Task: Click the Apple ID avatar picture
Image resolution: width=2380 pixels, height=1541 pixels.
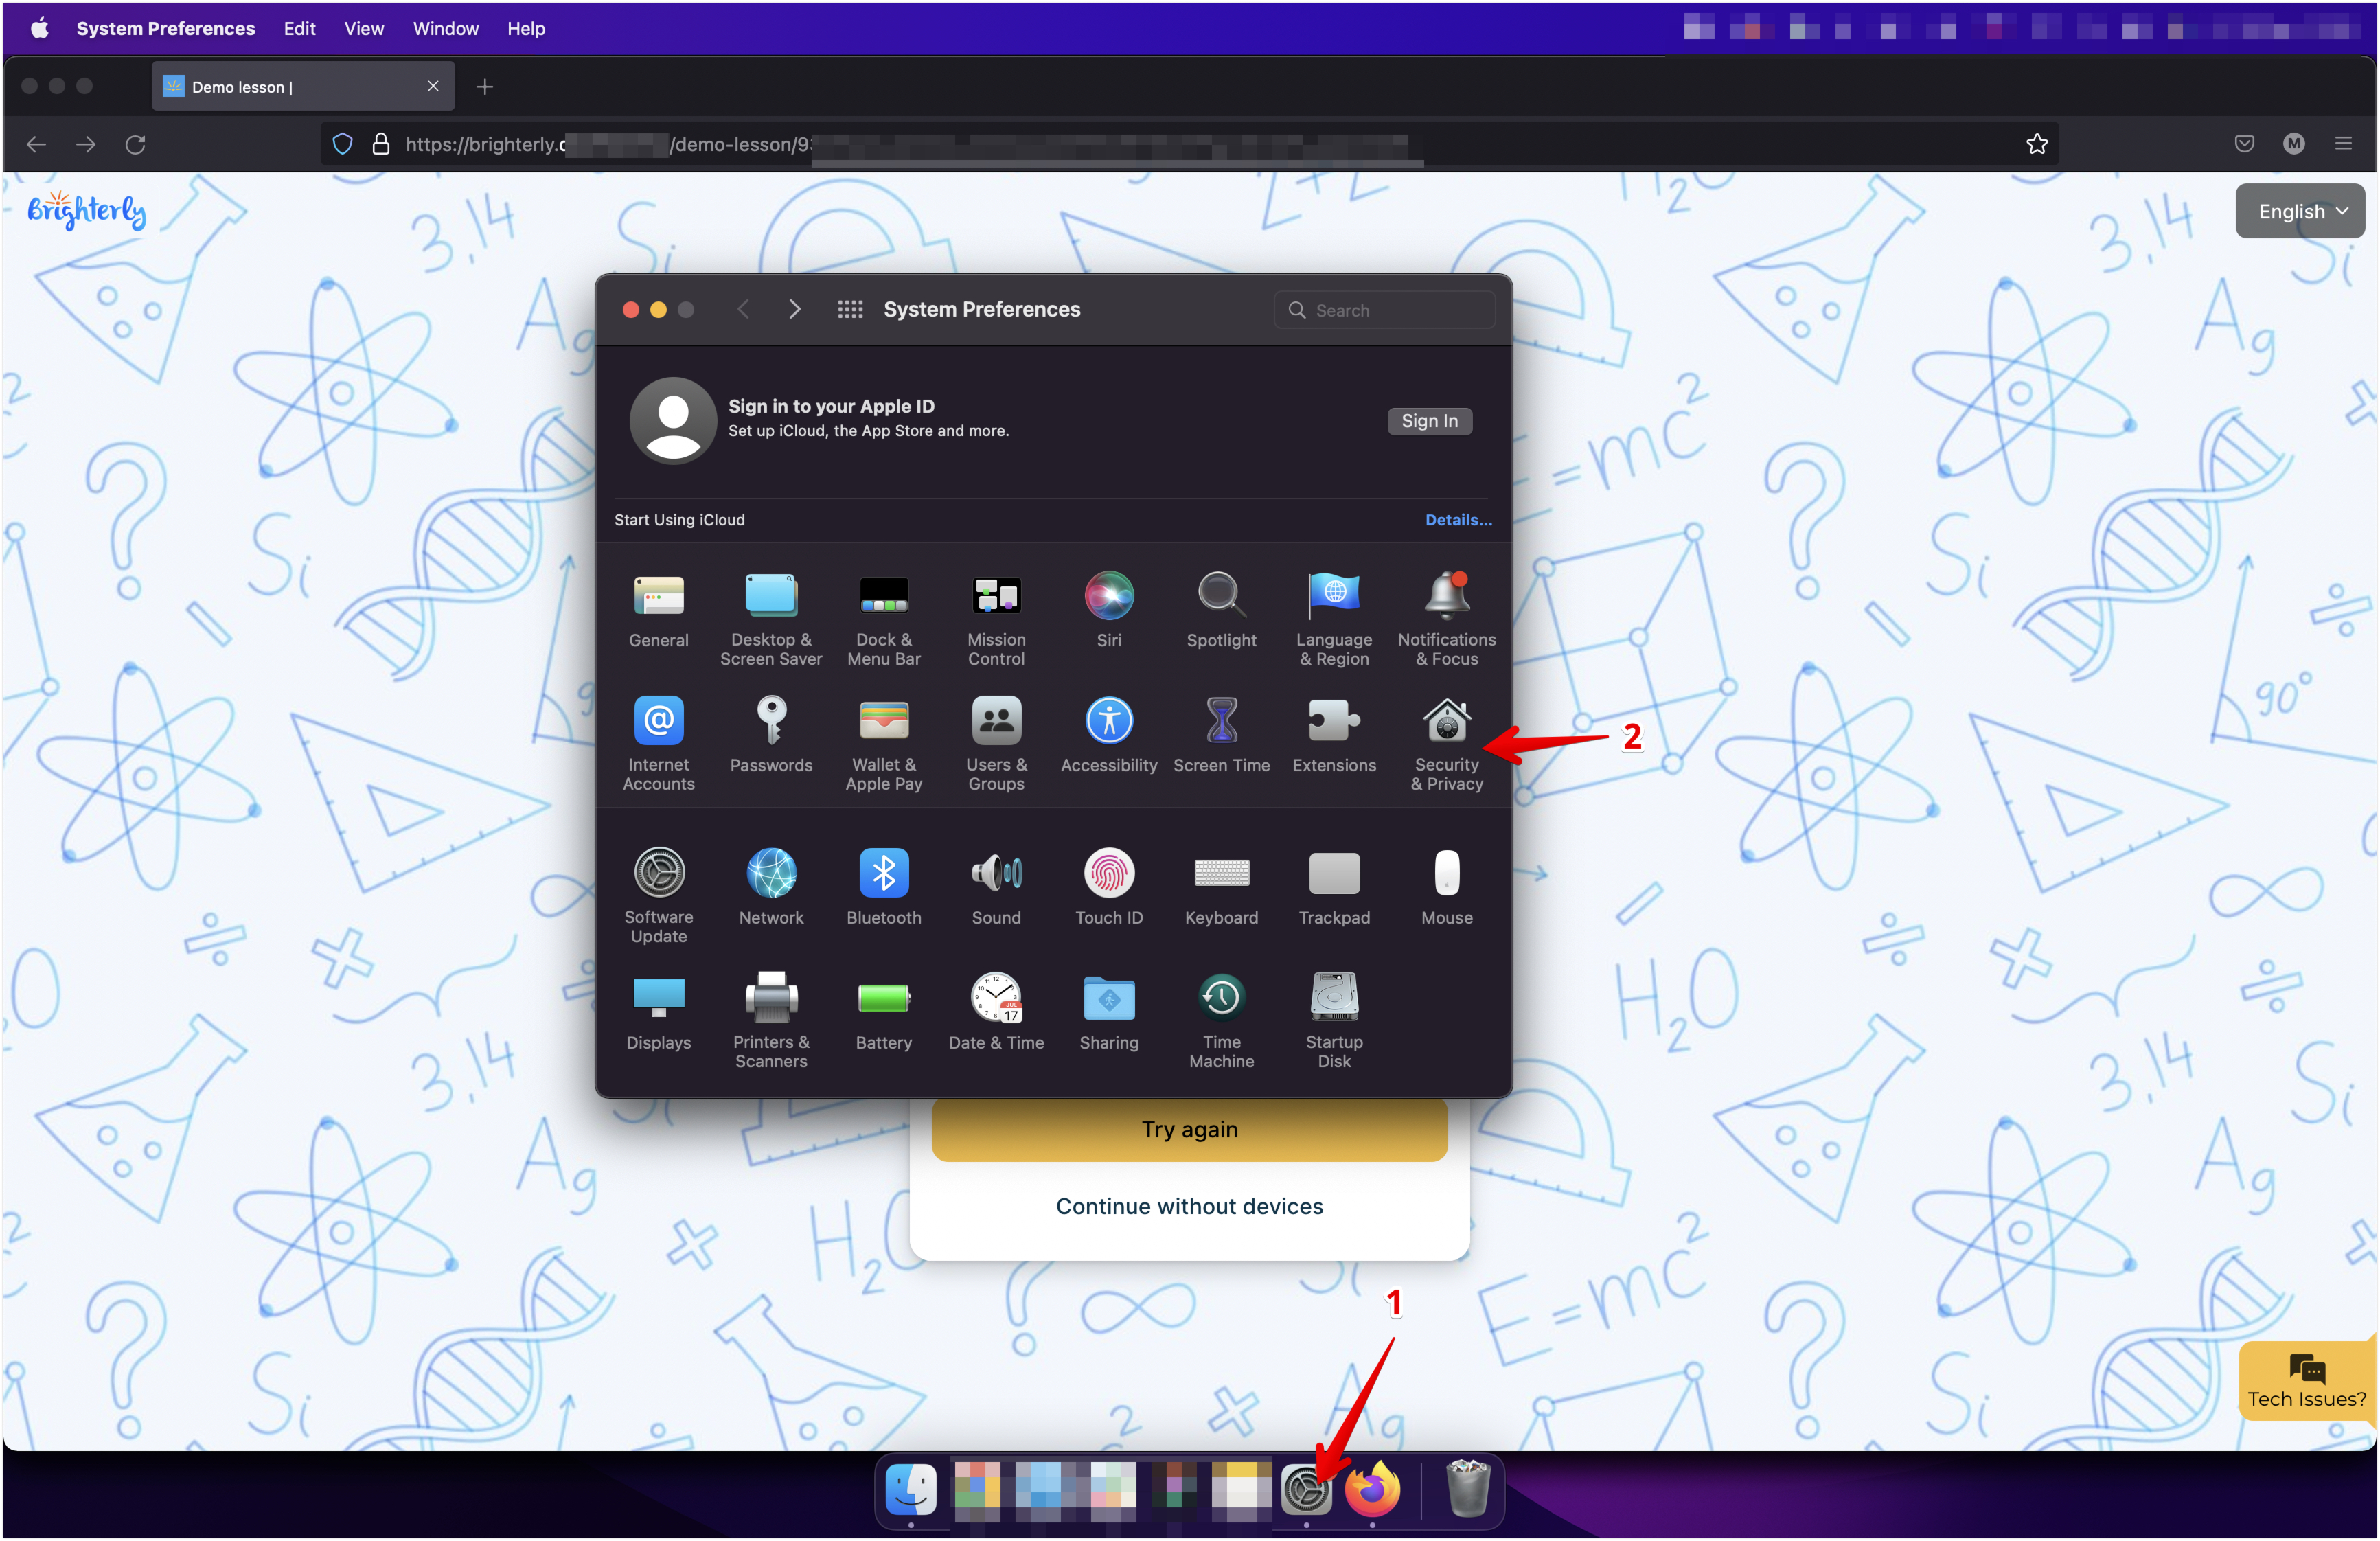Action: click(x=673, y=420)
